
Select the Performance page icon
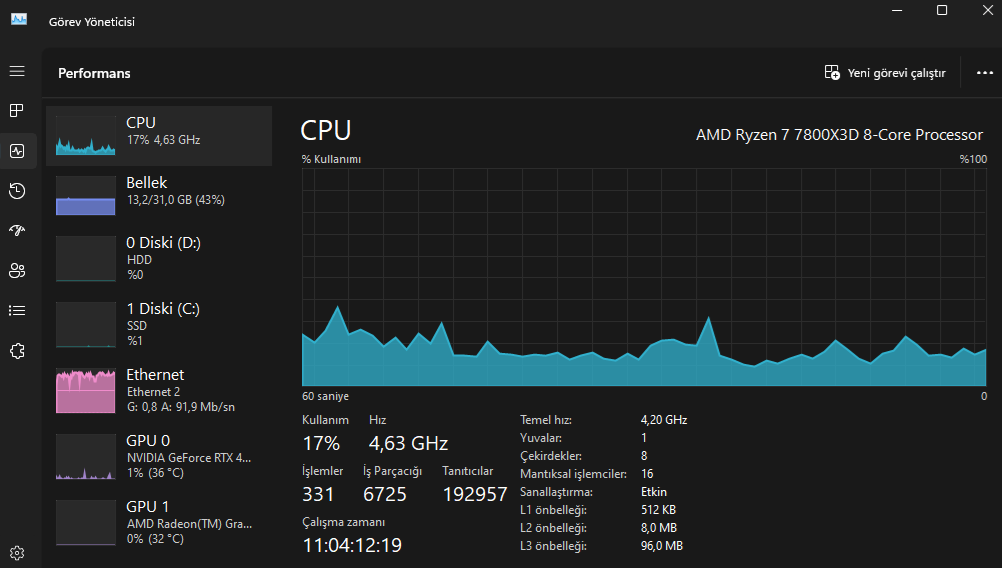[17, 151]
